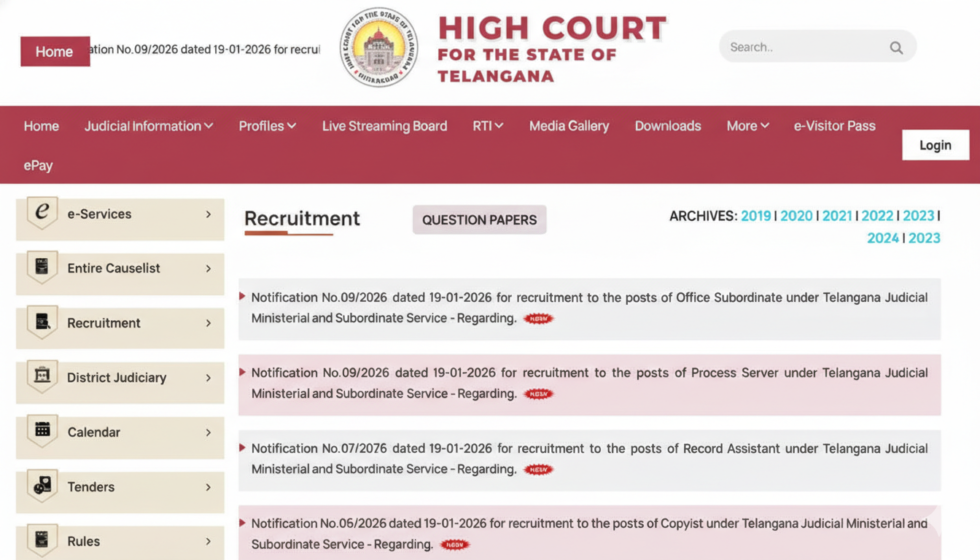Screen dimensions: 980x560
Task: Open Live Streaming Board menu item
Action: (x=384, y=126)
